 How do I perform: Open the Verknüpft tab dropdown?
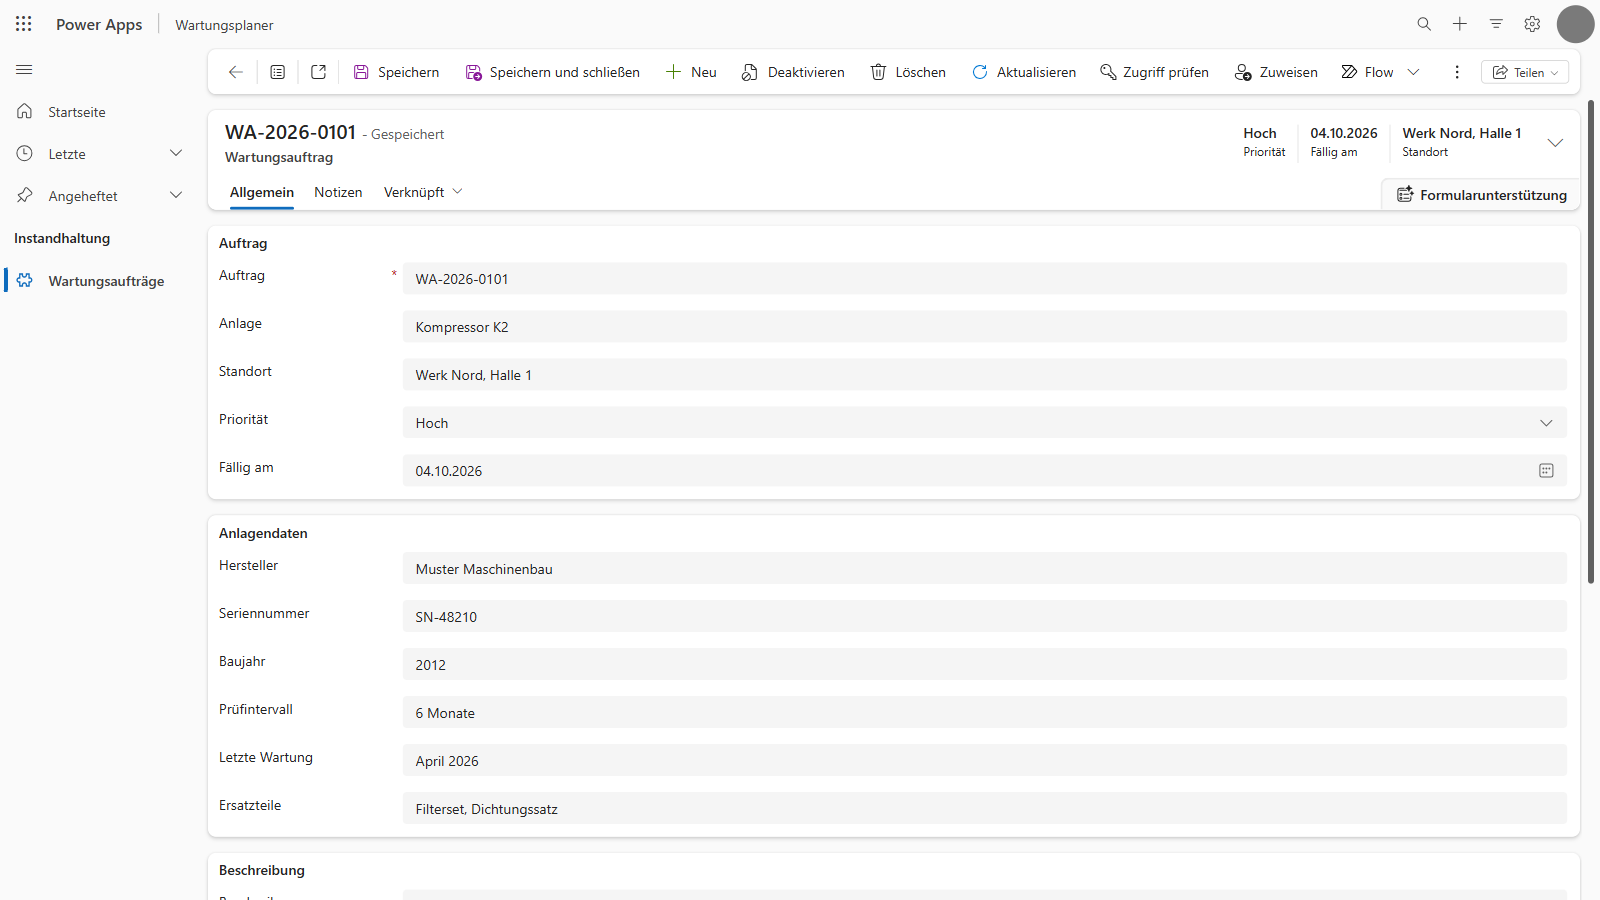pos(423,192)
